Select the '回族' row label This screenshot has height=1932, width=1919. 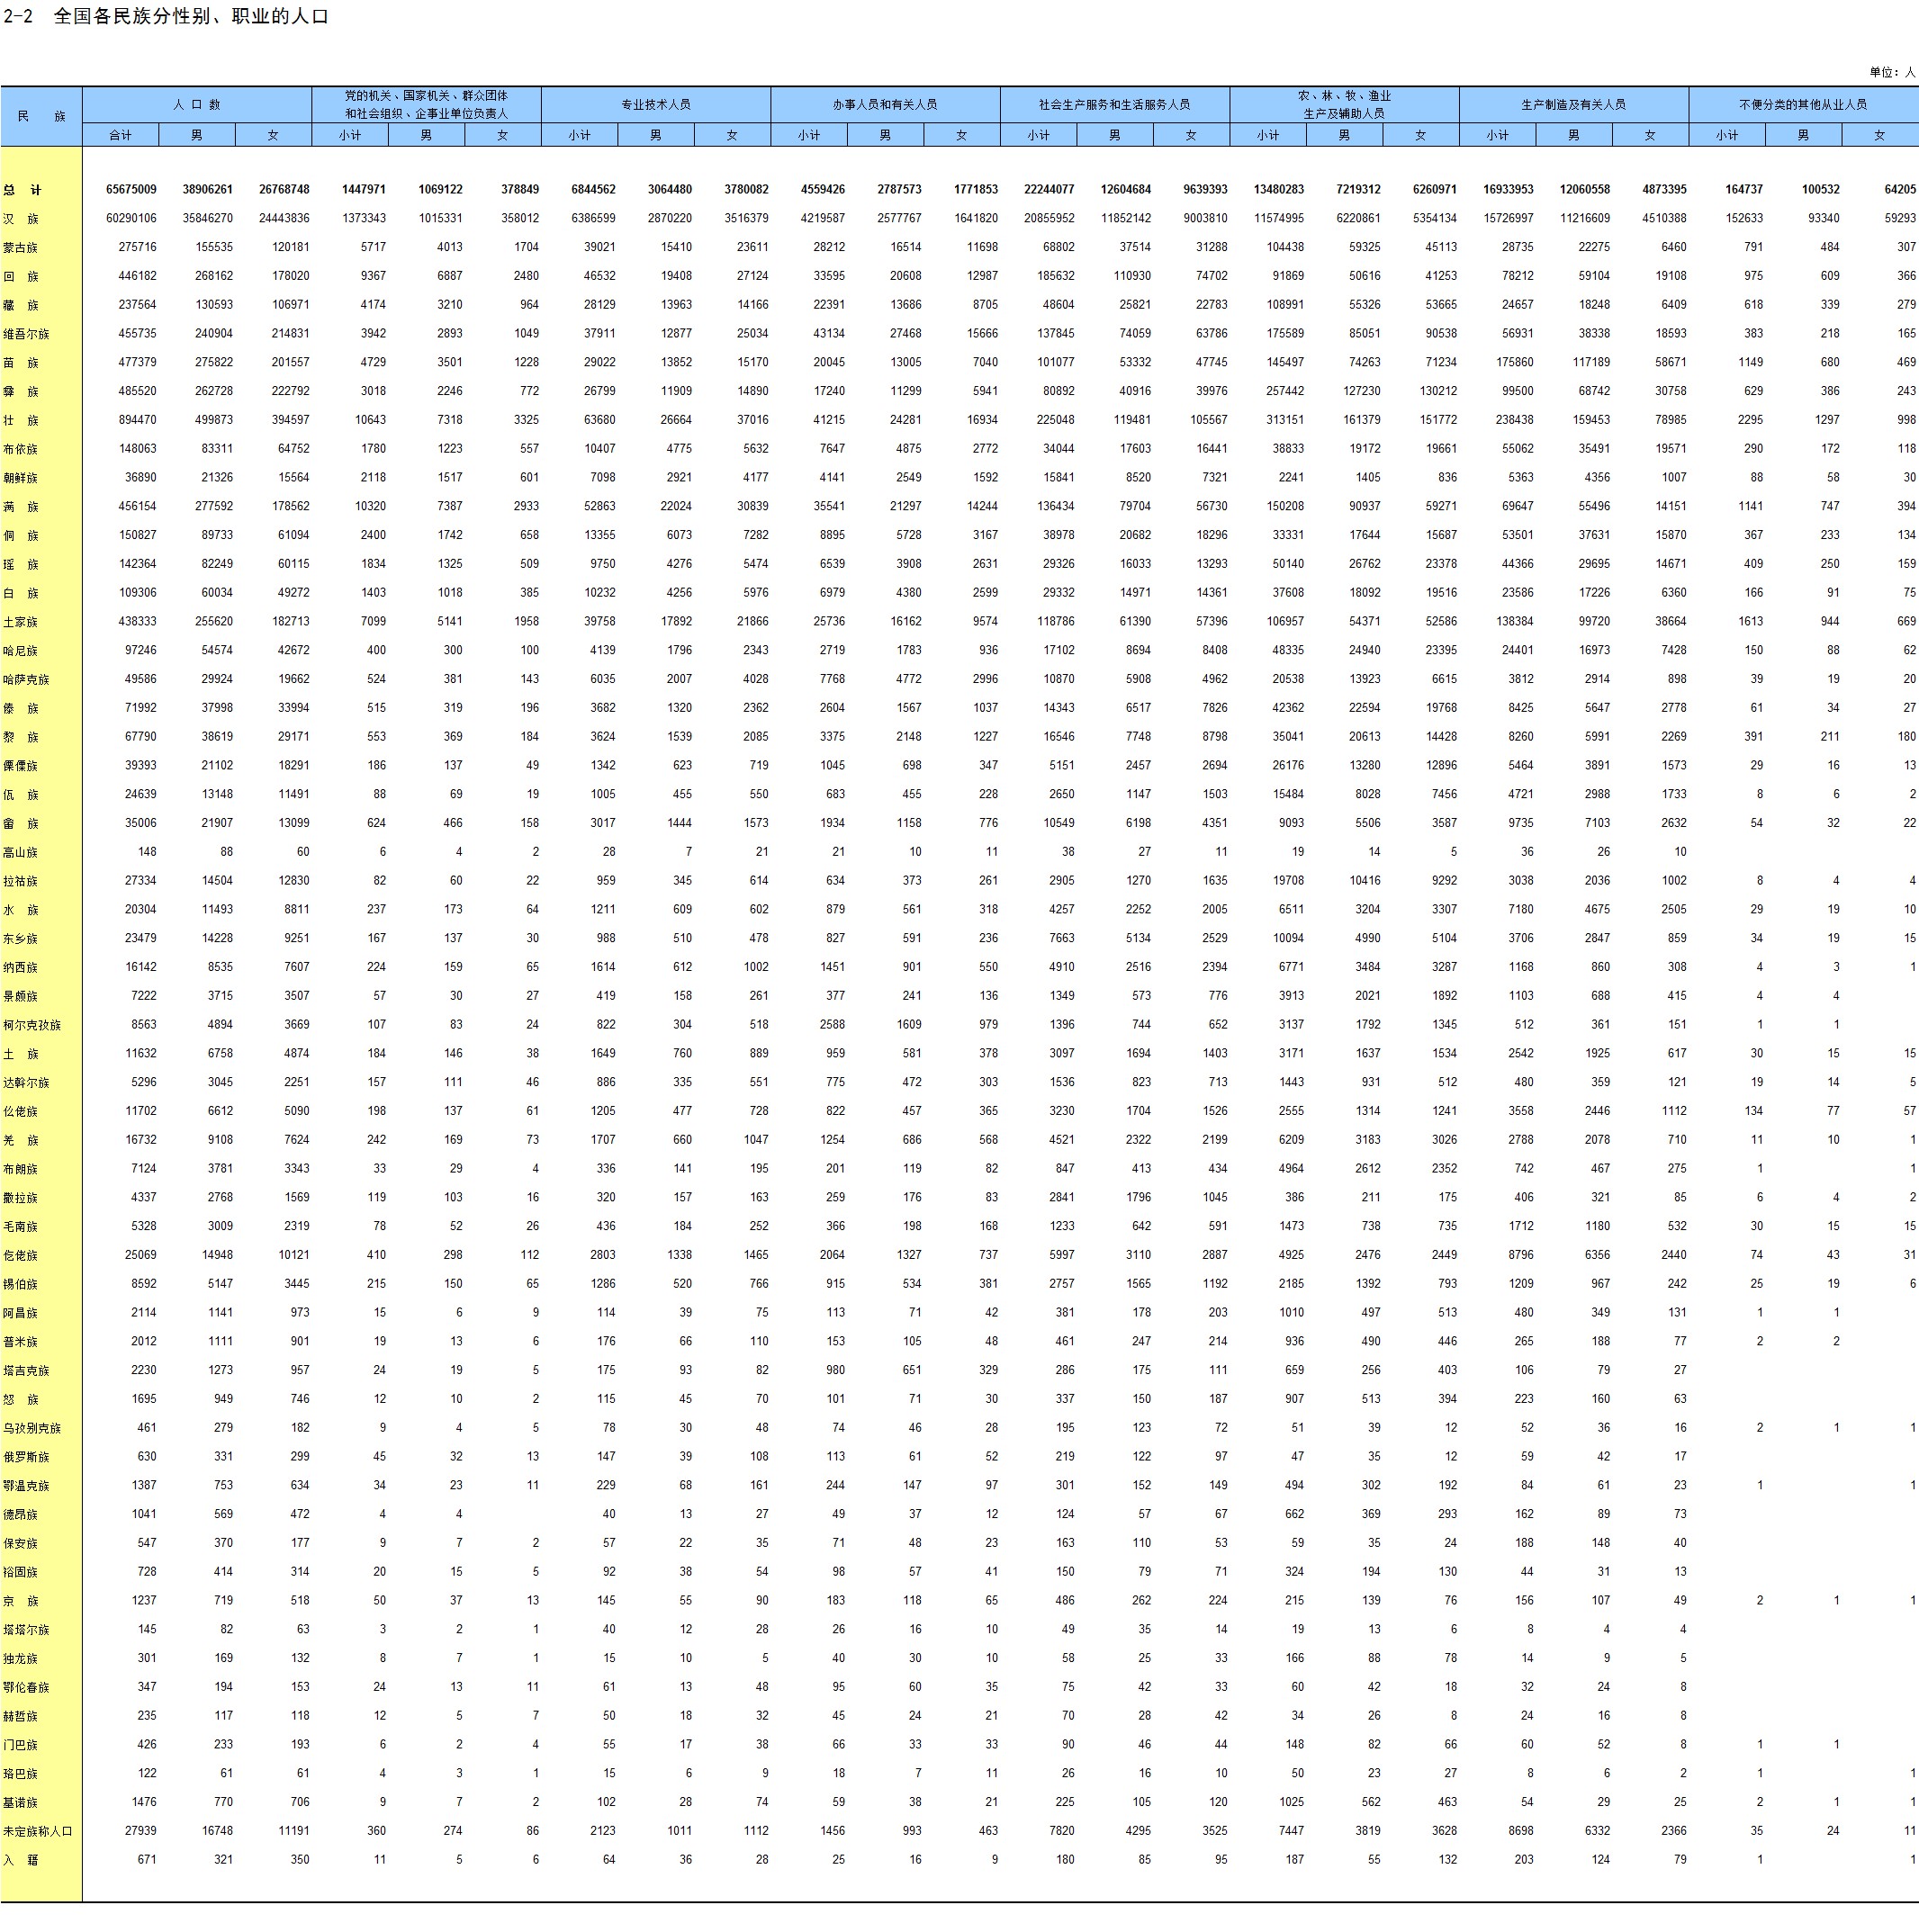21,276
